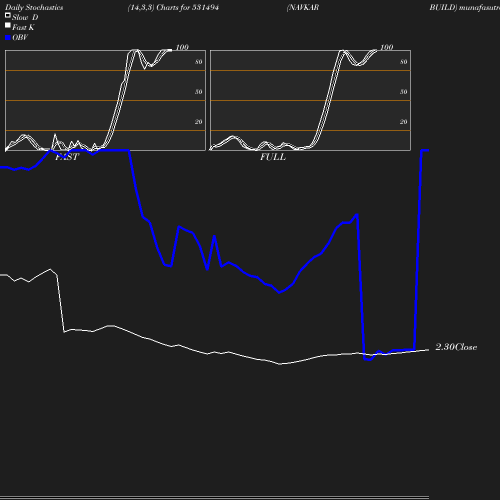Viewport: 500px width, 500px height.
Task: Click the horizontal bar at chart bottom
Action: (214, 497)
